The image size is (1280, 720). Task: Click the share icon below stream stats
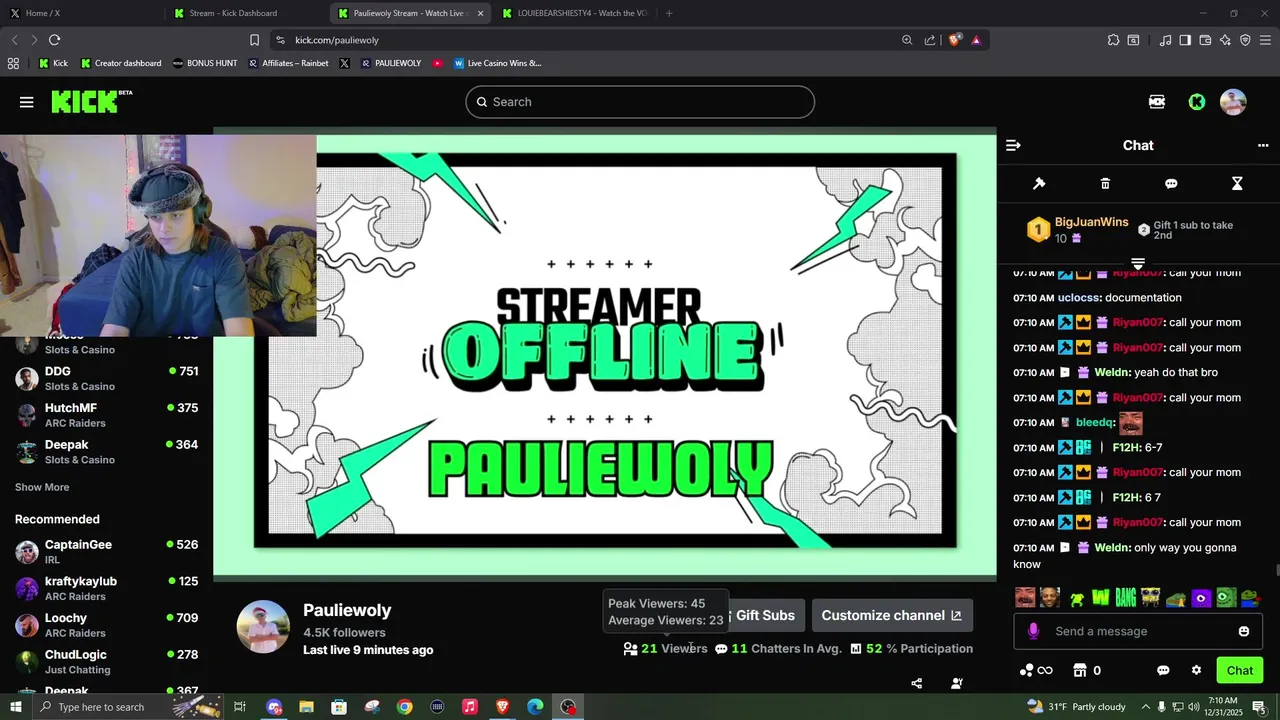click(x=917, y=684)
